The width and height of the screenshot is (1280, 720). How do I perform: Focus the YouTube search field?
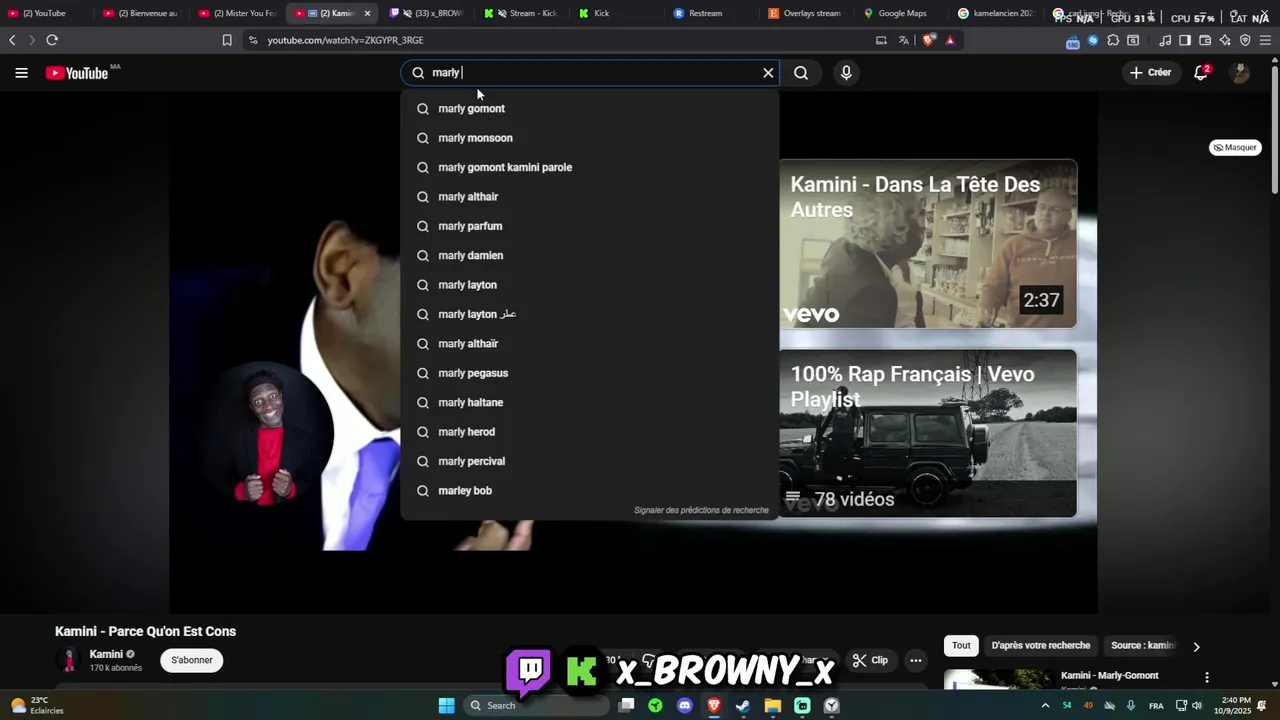click(590, 73)
